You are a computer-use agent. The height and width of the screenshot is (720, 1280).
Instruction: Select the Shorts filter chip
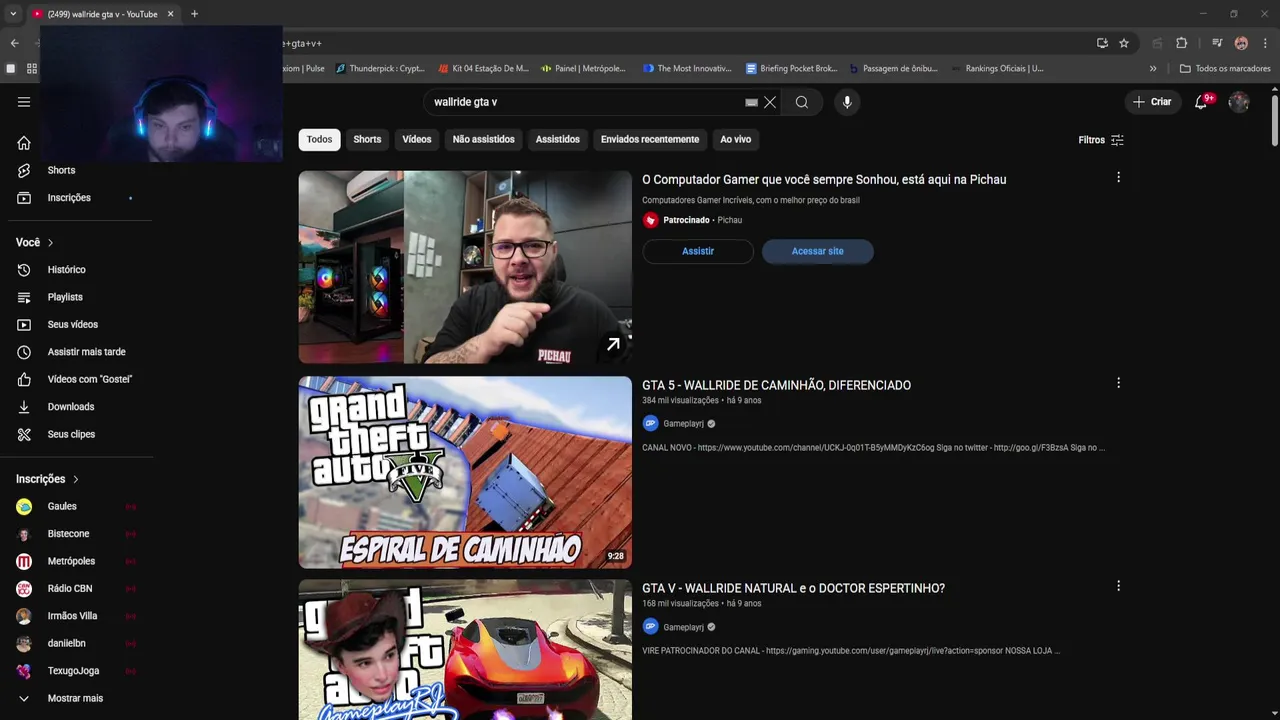(x=367, y=140)
